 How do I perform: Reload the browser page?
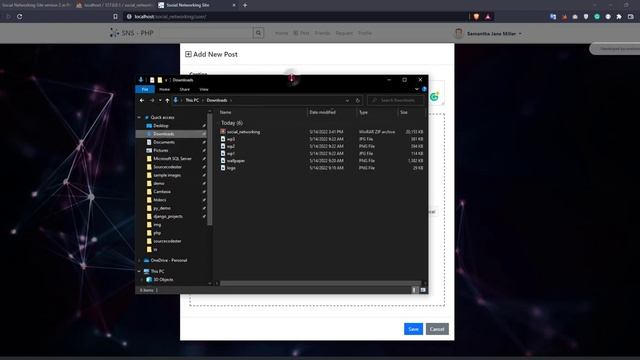(20, 16)
